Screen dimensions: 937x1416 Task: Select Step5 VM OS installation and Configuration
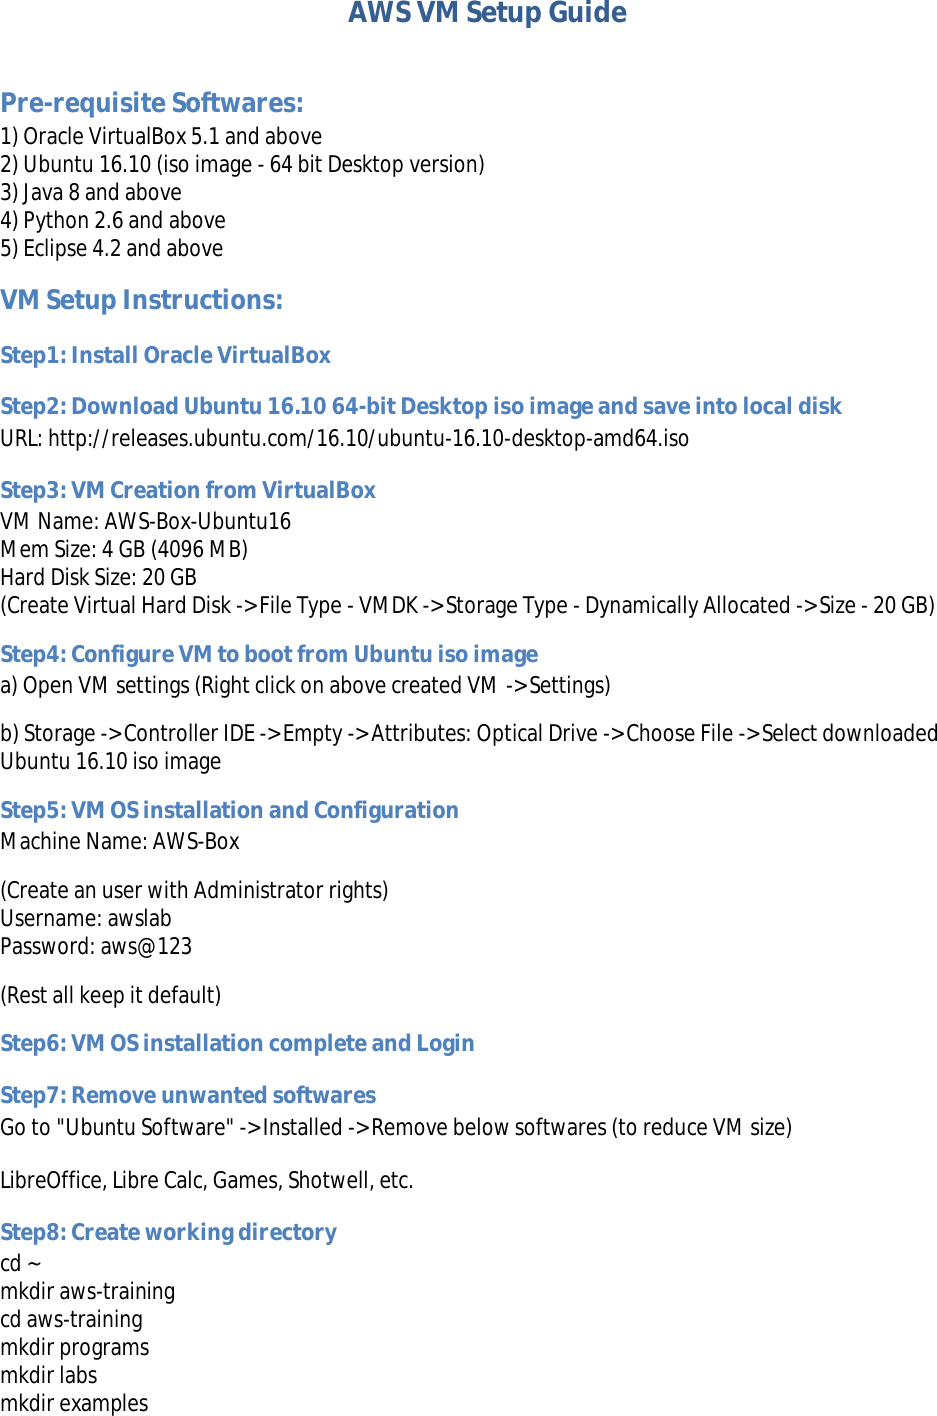click(x=230, y=810)
